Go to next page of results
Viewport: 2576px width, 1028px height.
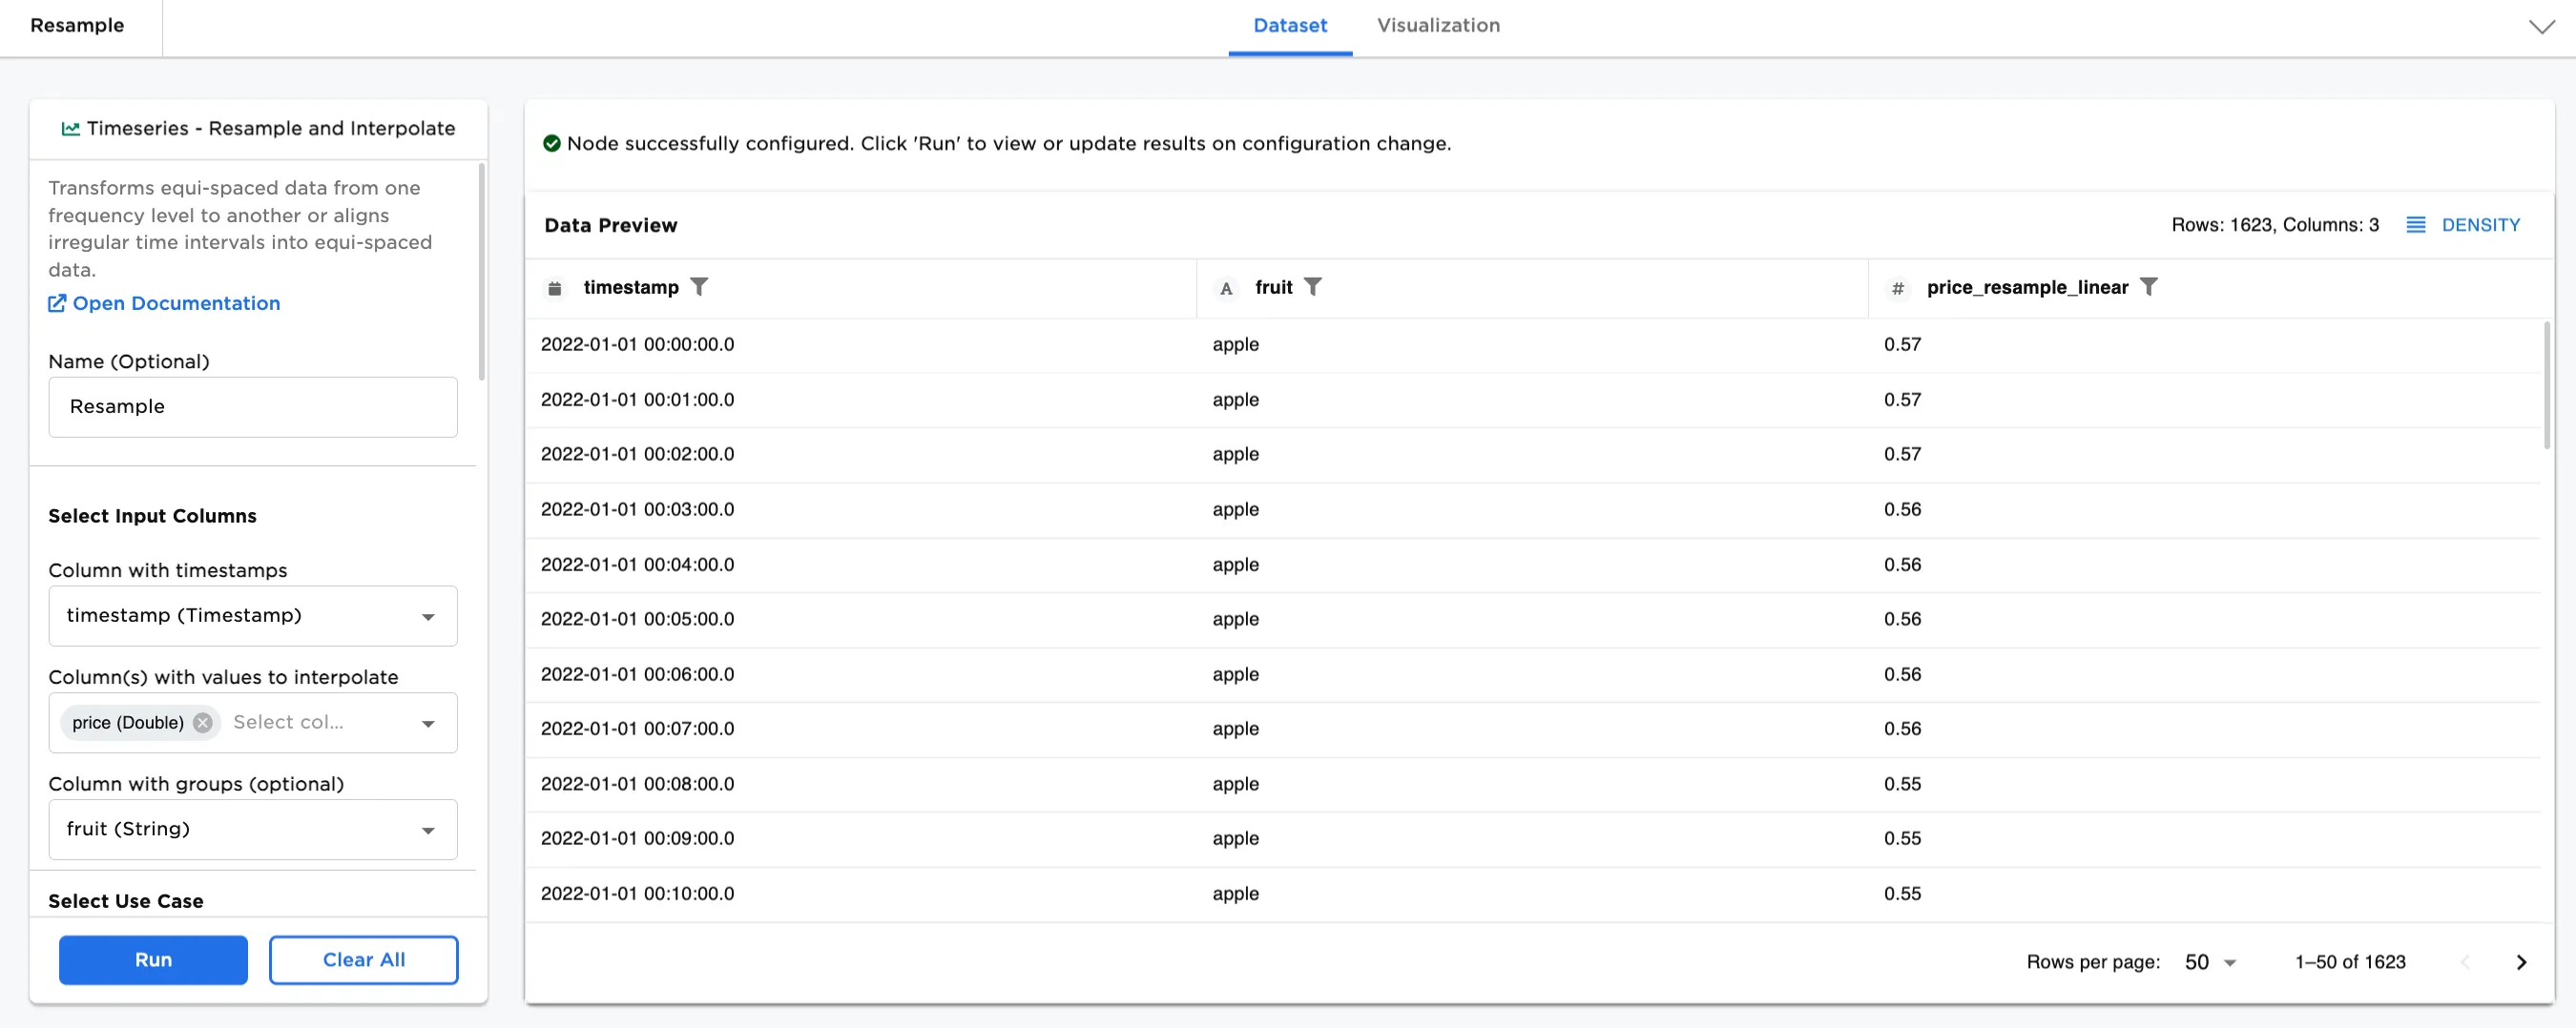[x=2521, y=962]
